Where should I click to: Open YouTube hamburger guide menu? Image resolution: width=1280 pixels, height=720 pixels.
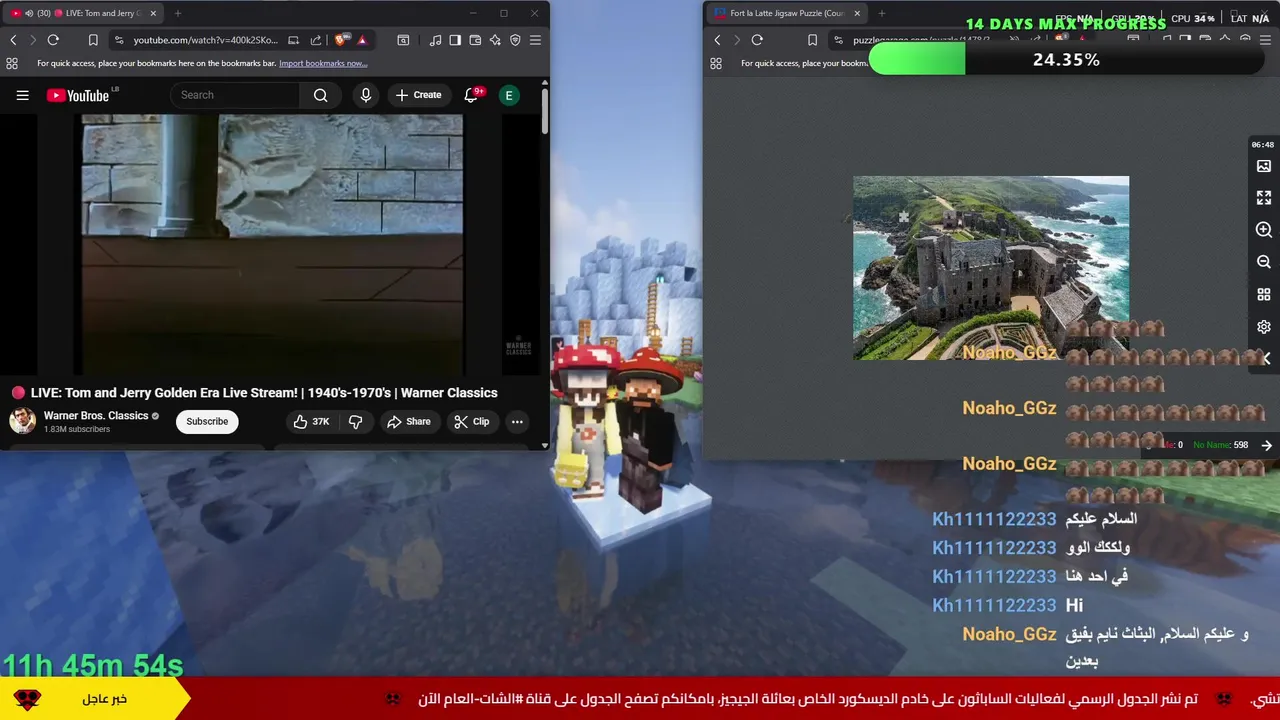point(22,95)
